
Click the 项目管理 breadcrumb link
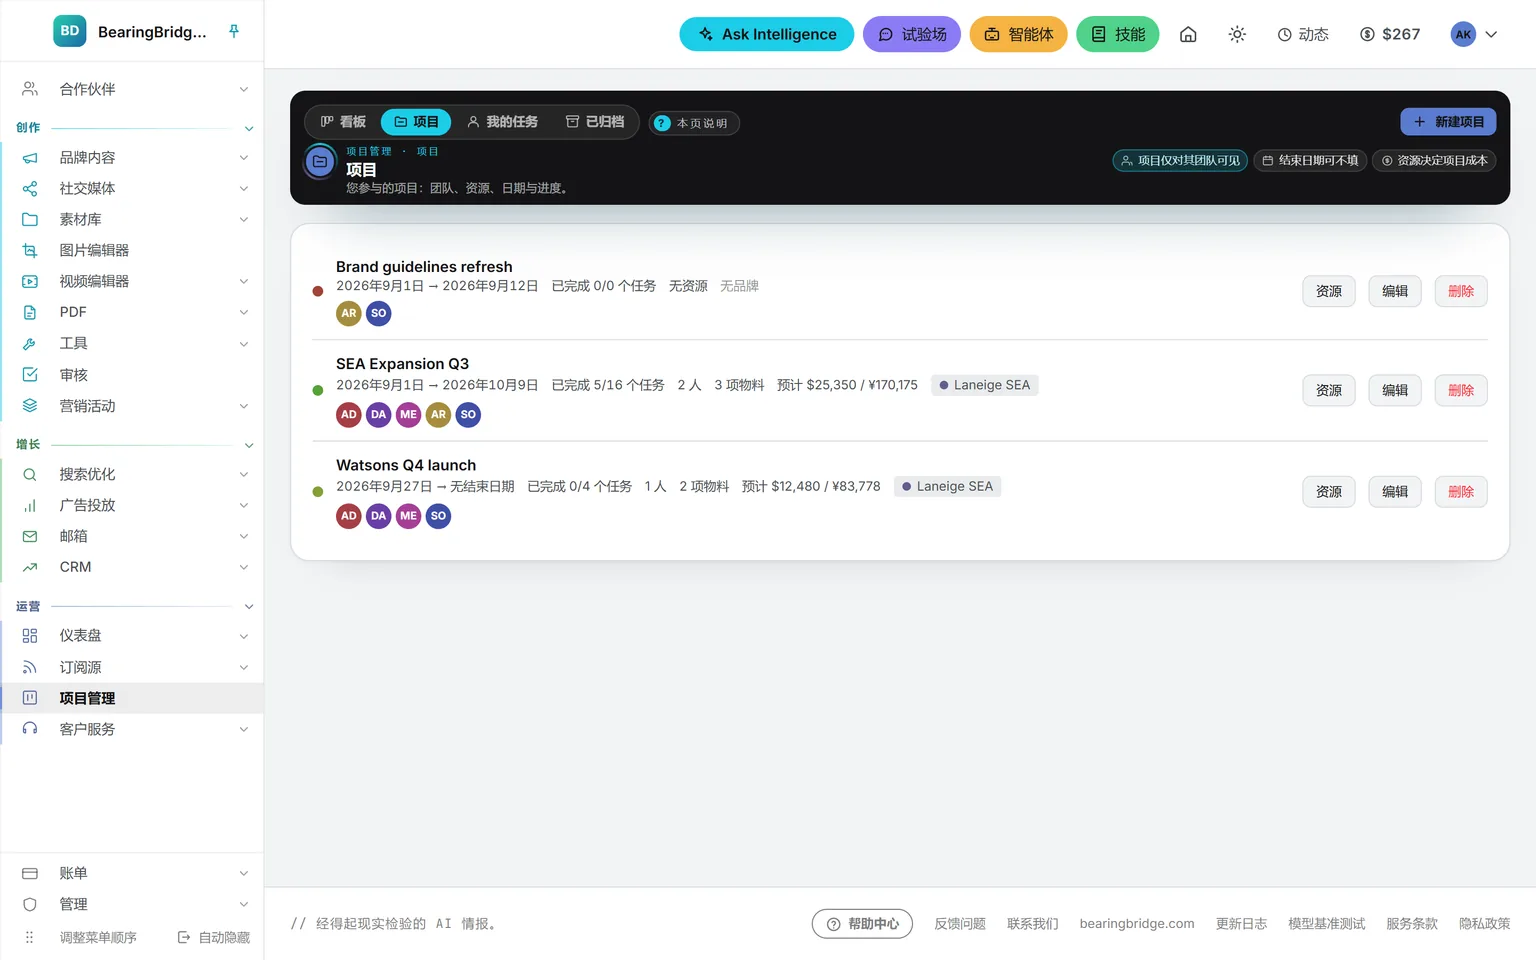(x=369, y=152)
